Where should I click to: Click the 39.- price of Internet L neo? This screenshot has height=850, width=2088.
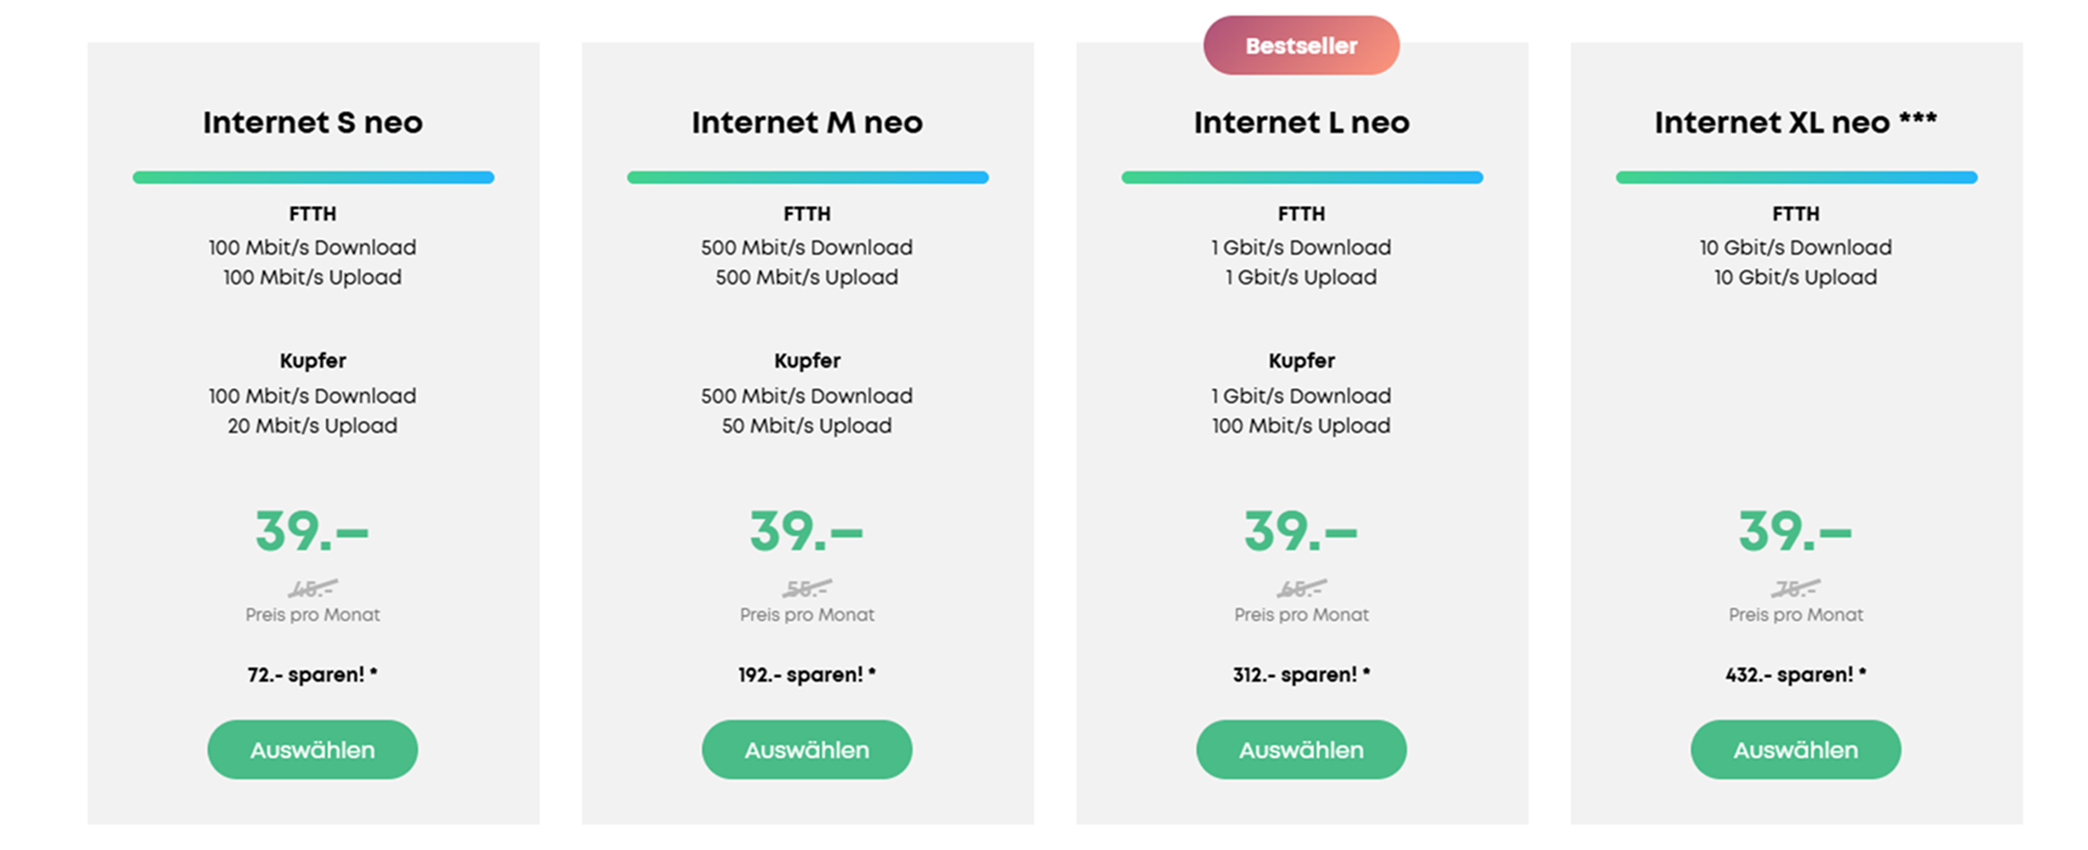(1301, 531)
